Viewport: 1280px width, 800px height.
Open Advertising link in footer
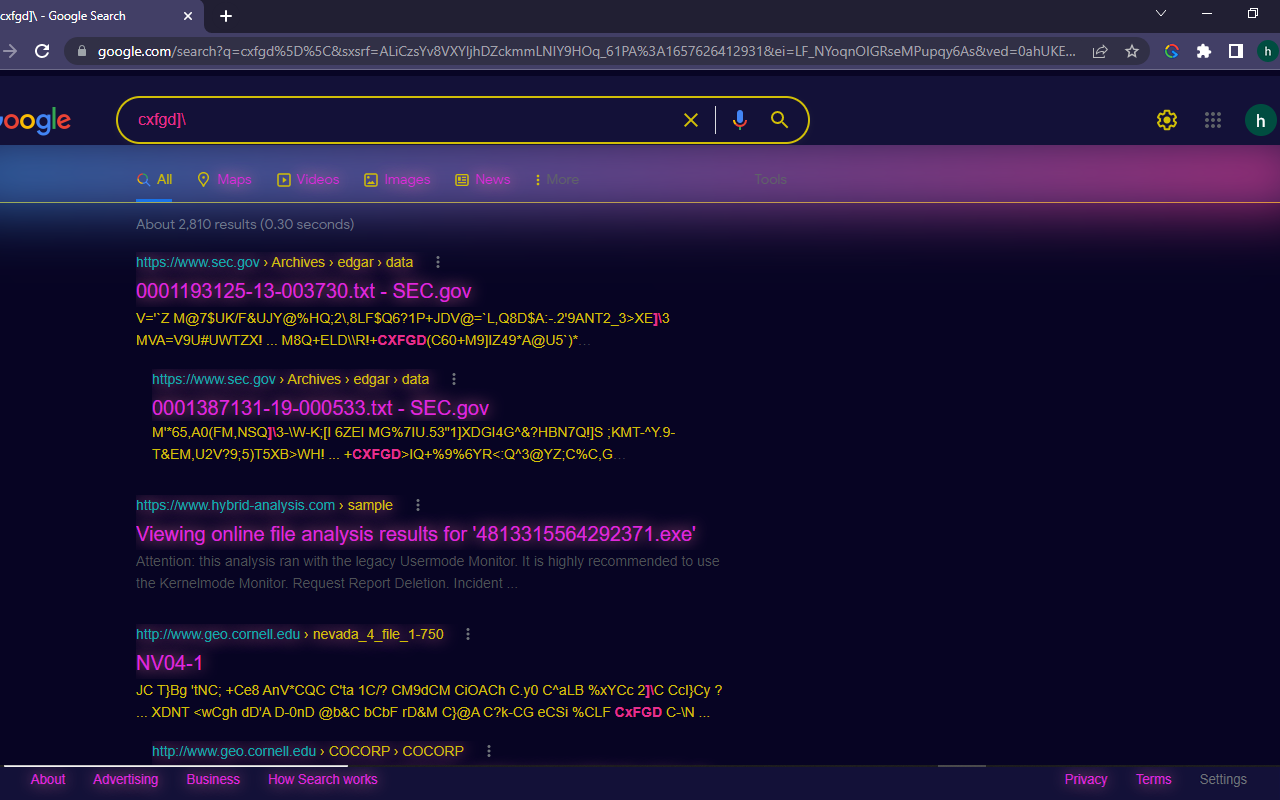coord(125,779)
